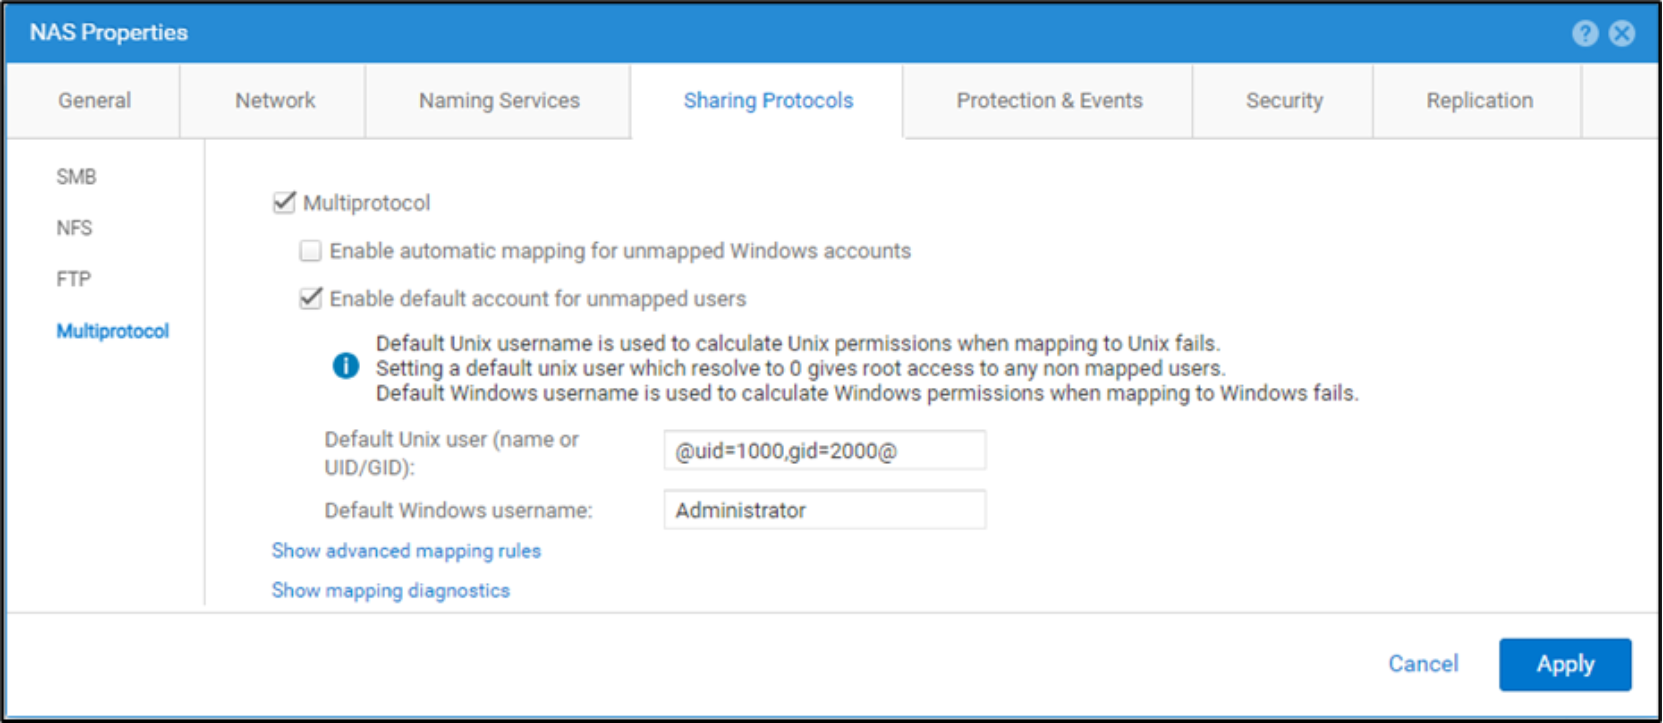Open the Replication tab
The width and height of the screenshot is (1663, 723).
click(1479, 100)
